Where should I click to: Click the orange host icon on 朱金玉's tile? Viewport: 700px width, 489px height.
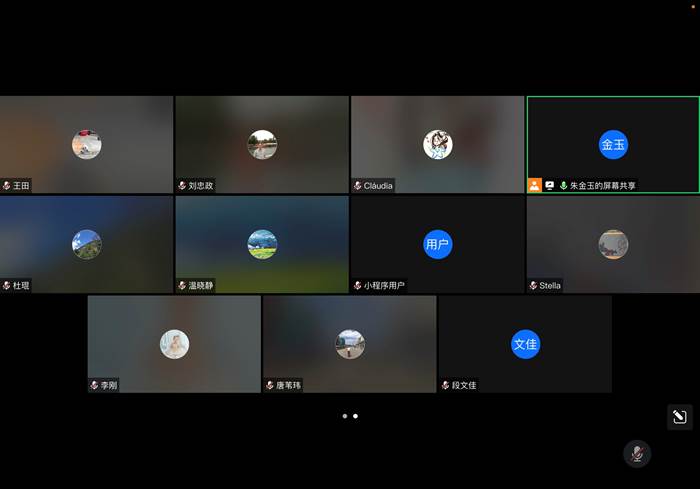coord(535,185)
